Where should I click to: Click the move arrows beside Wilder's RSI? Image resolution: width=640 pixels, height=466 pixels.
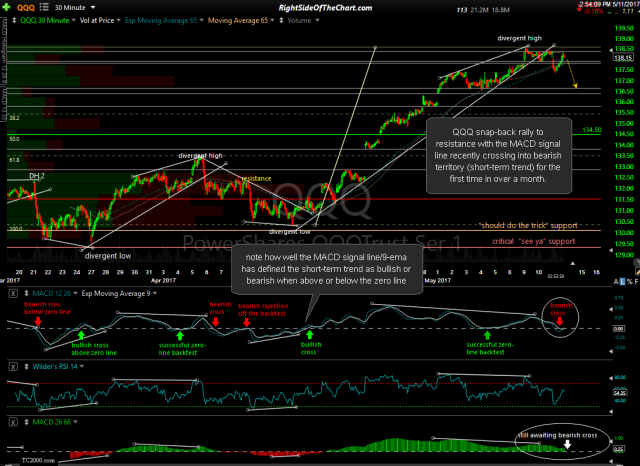27,367
